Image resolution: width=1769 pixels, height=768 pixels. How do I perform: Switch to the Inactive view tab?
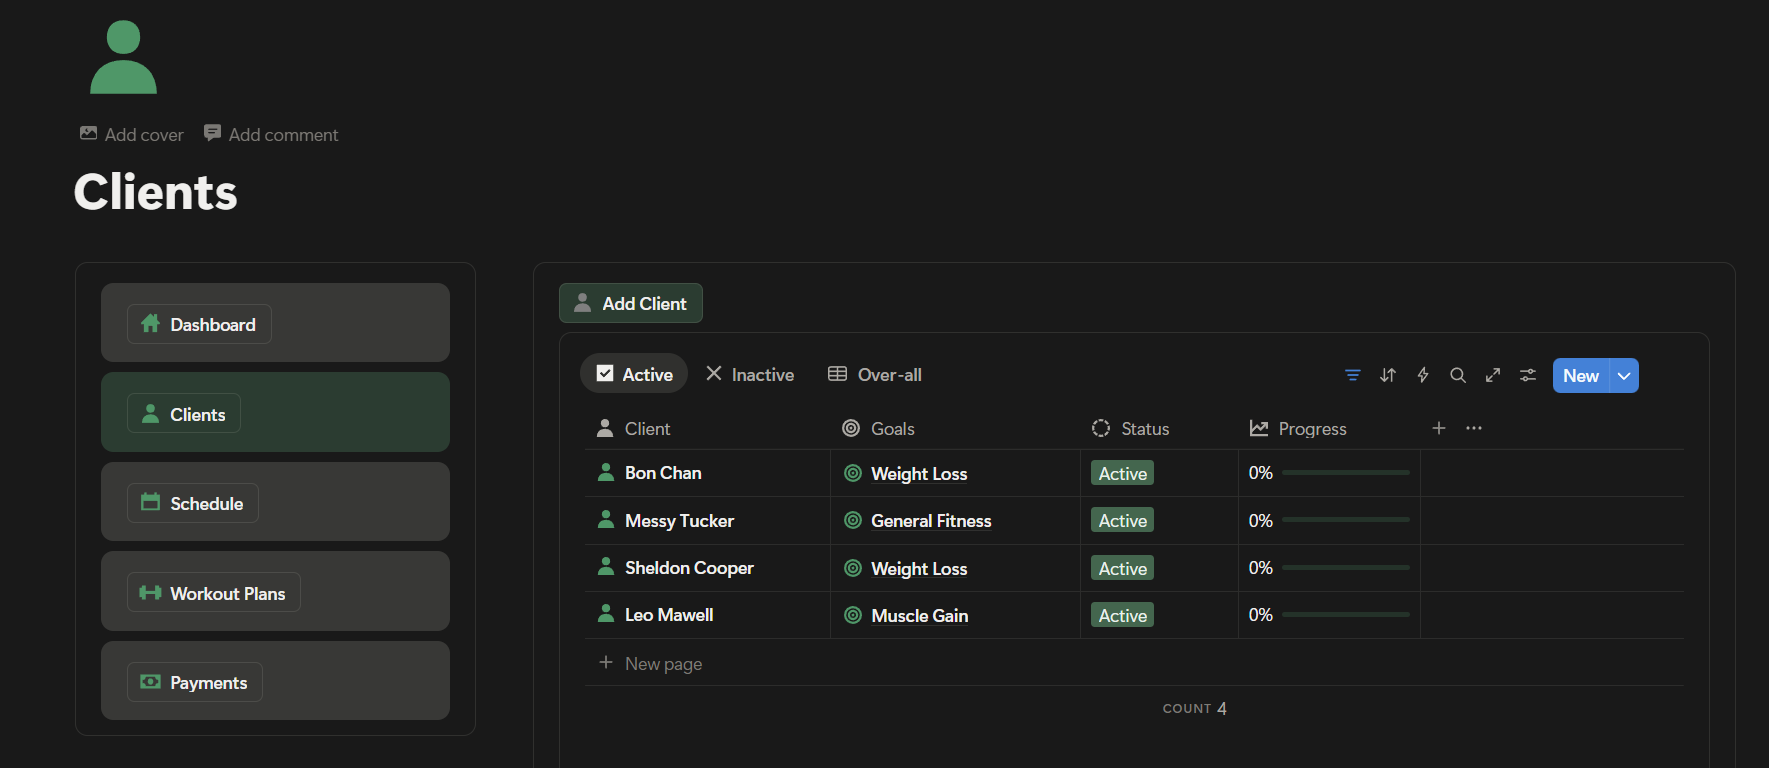pyautogui.click(x=750, y=374)
